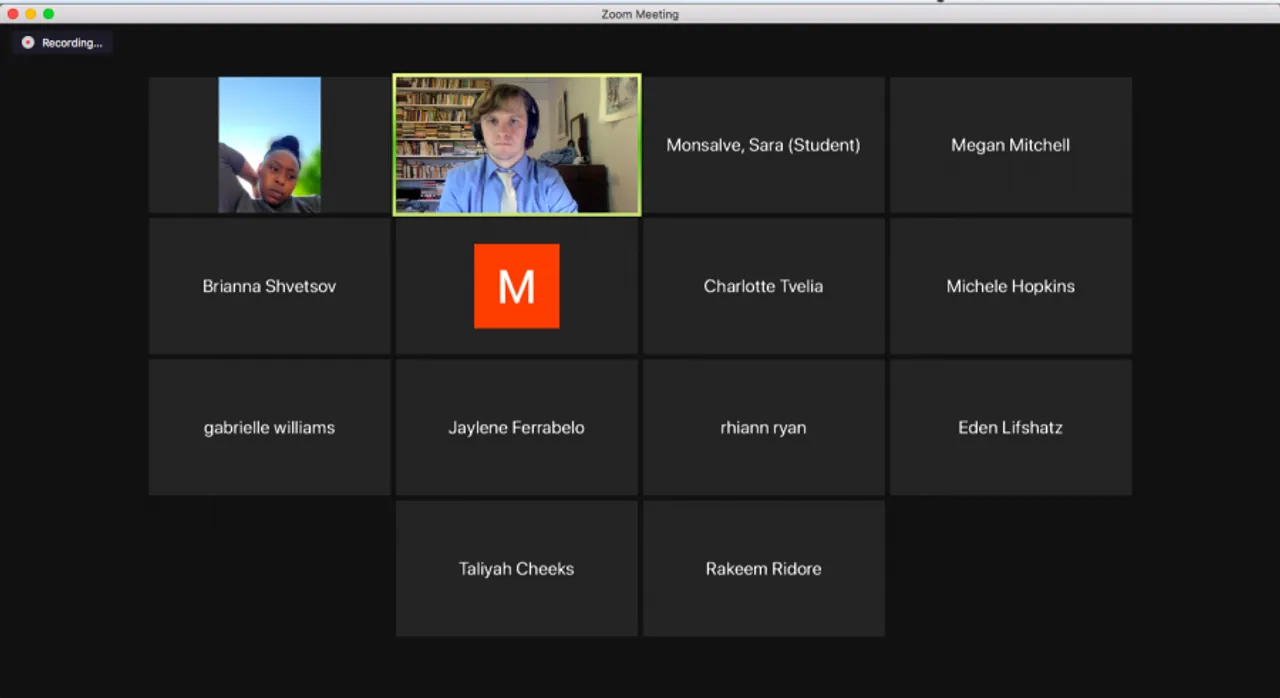The height and width of the screenshot is (698, 1280).
Task: Select the video thumbnail showing the top-left participant
Action: coord(269,145)
